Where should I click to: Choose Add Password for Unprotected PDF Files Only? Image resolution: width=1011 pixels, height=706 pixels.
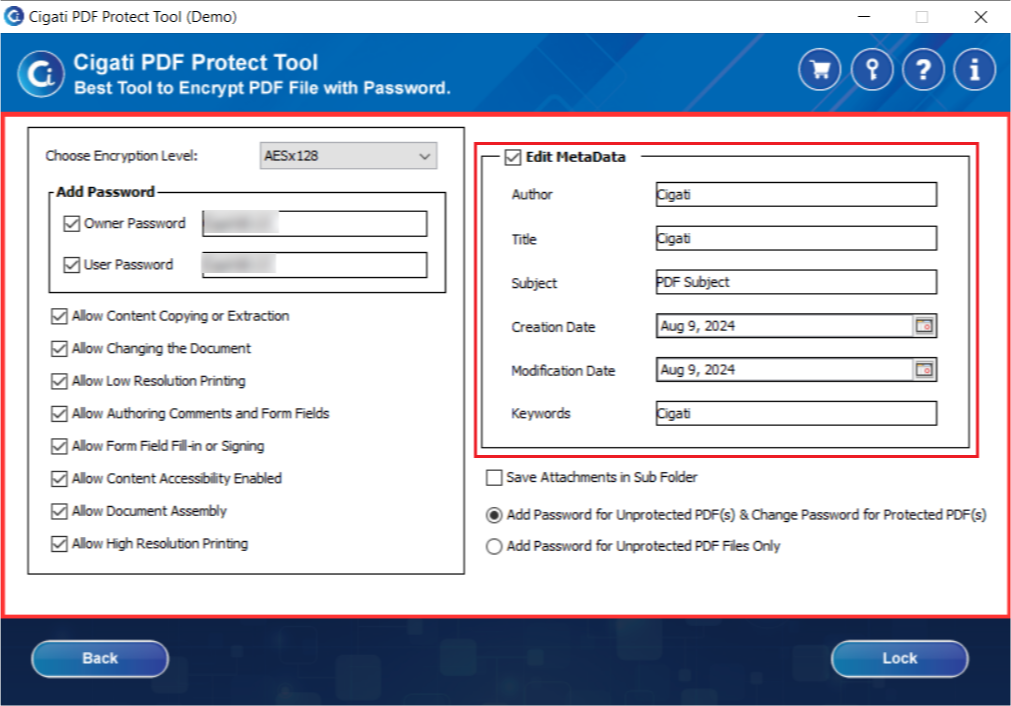(x=494, y=547)
